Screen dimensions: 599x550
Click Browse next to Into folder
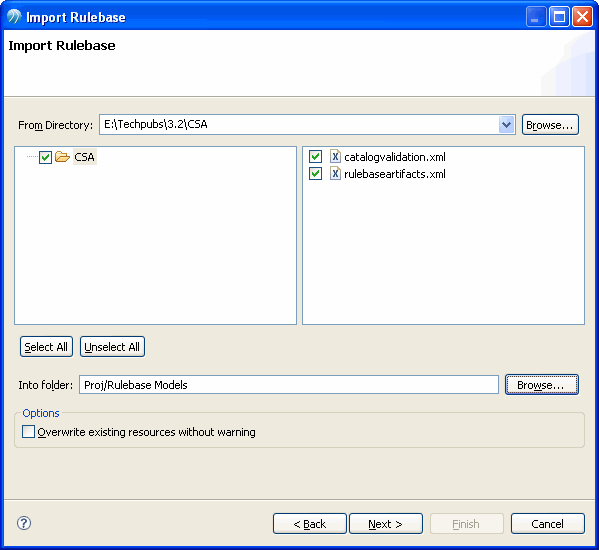(542, 385)
